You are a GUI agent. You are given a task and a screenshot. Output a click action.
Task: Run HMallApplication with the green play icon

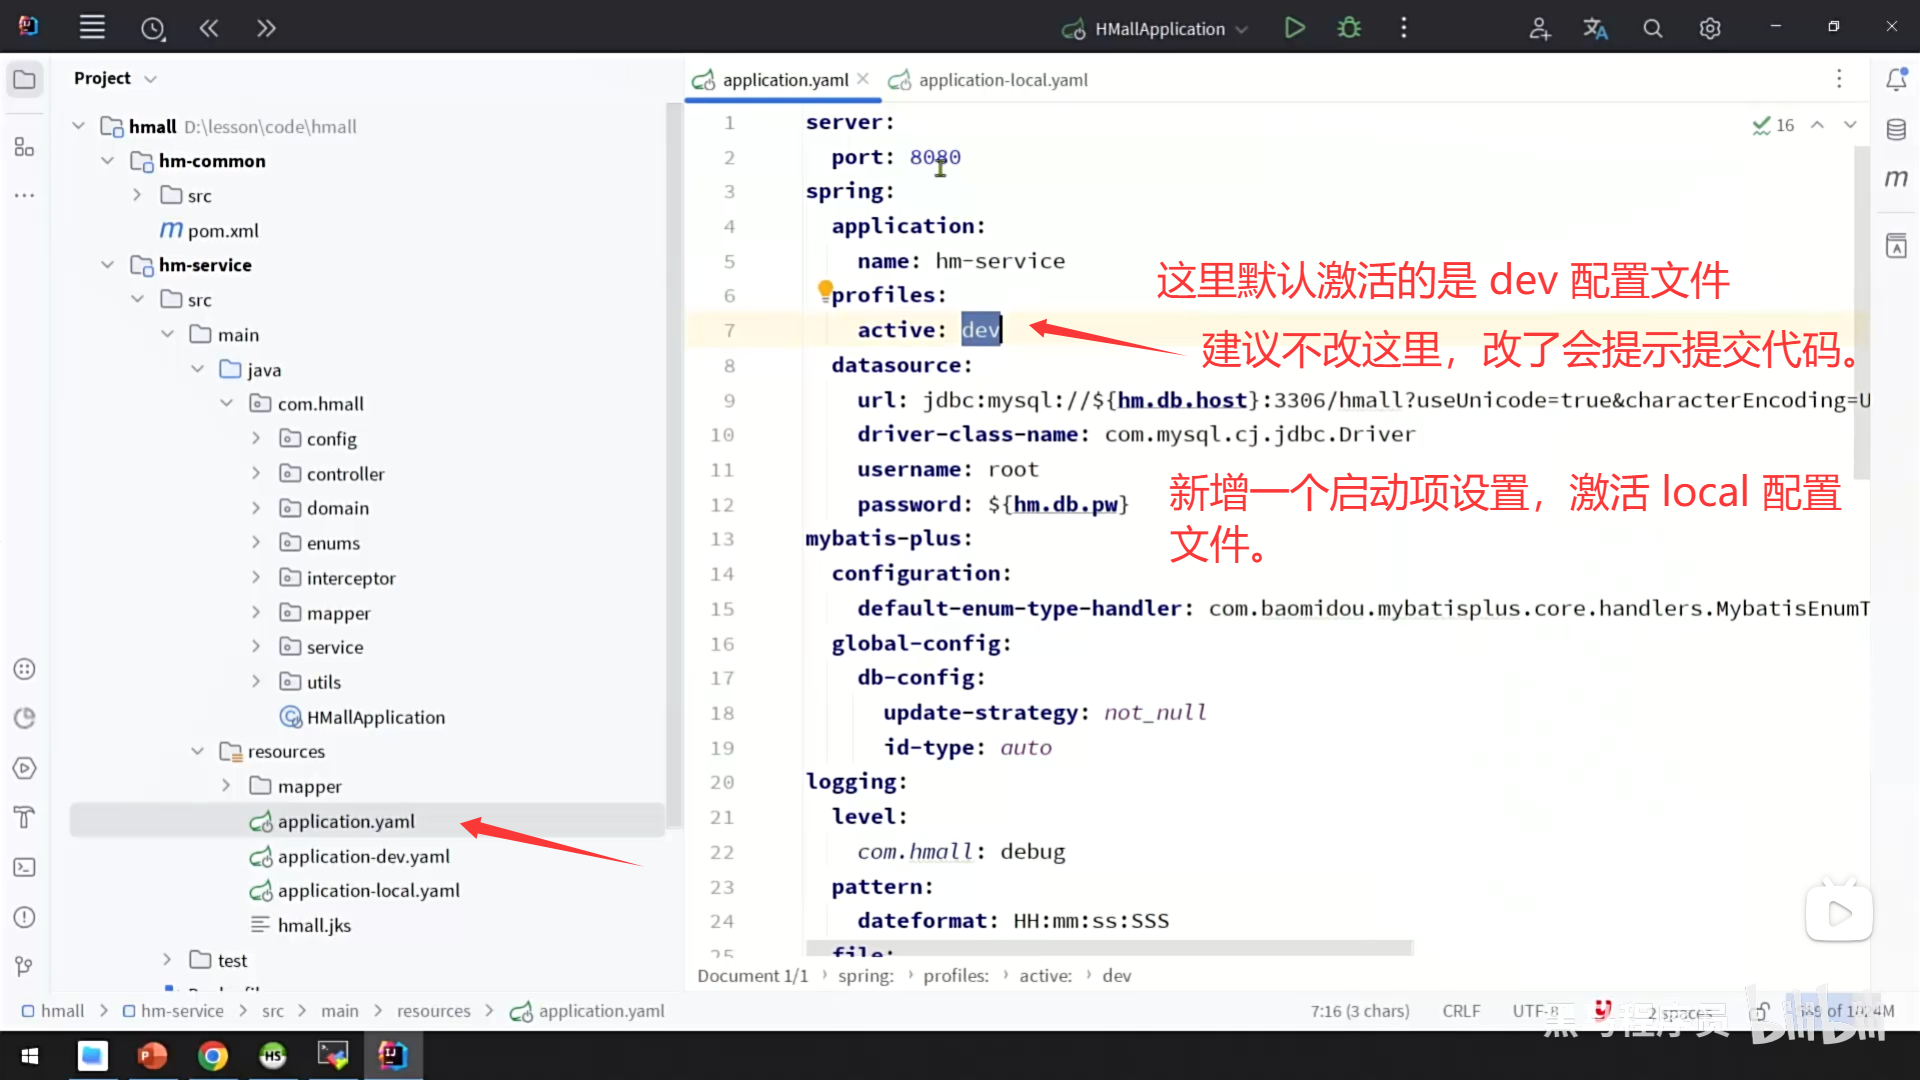pyautogui.click(x=1294, y=28)
